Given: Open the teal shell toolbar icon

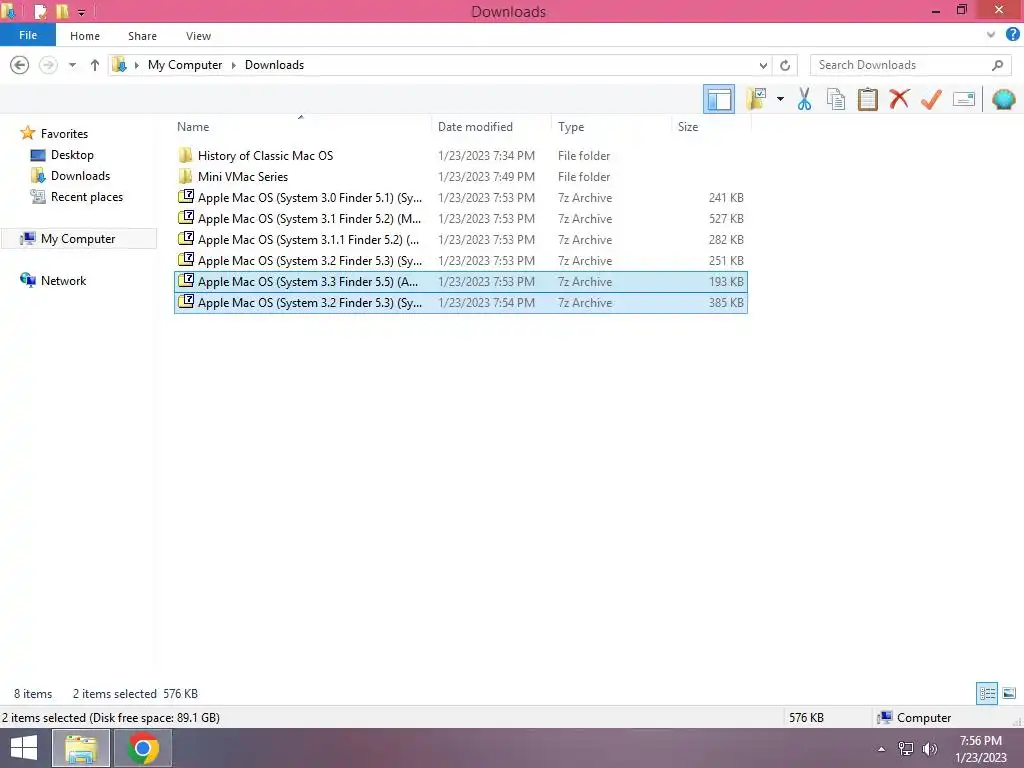Looking at the screenshot, I should pyautogui.click(x=1003, y=99).
